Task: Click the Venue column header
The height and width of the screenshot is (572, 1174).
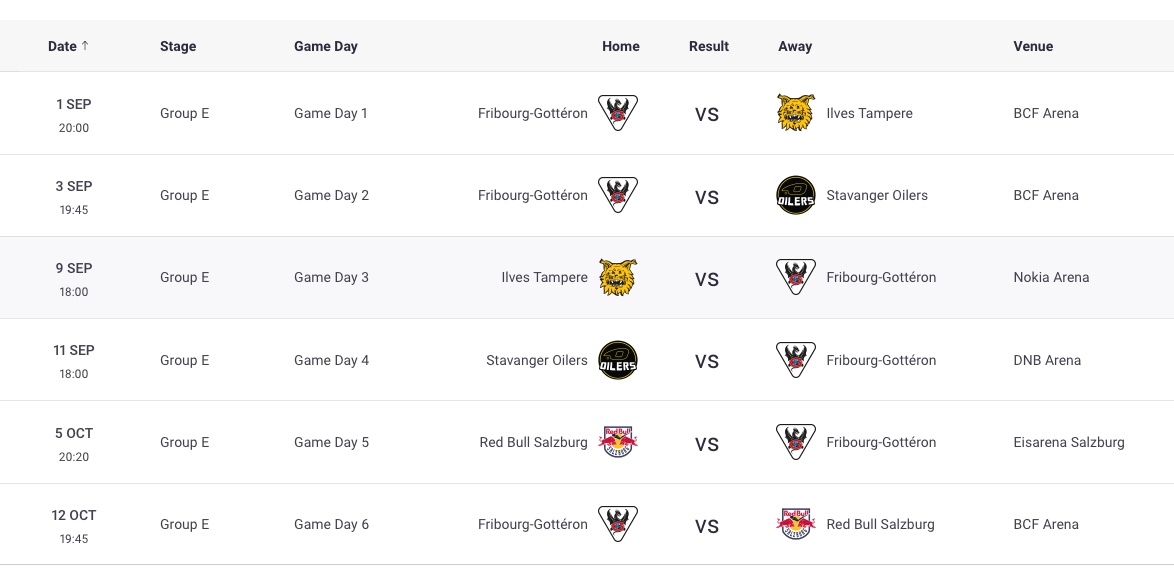Action: (x=1033, y=46)
